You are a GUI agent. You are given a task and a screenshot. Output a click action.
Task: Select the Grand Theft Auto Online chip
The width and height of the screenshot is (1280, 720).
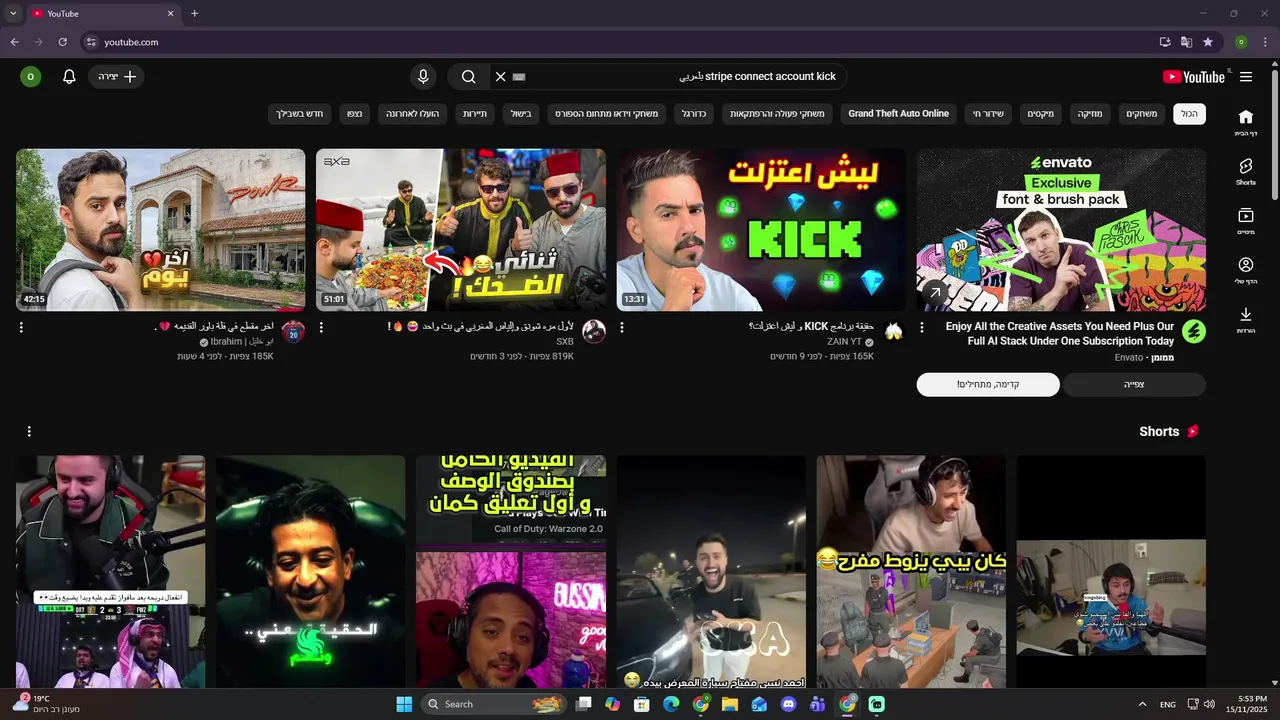898,114
